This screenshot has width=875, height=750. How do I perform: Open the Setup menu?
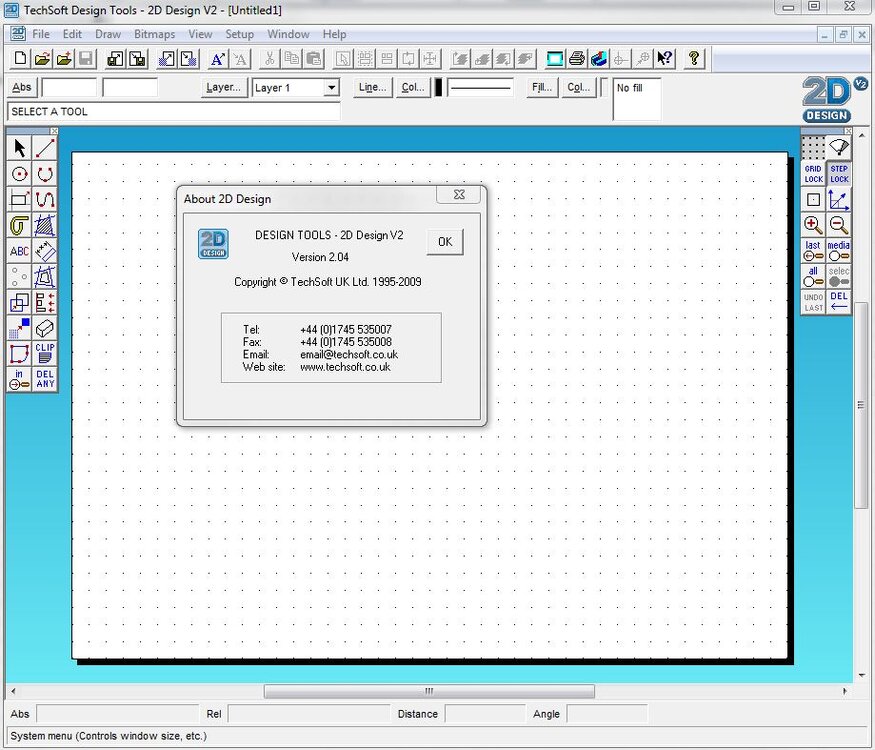click(239, 35)
